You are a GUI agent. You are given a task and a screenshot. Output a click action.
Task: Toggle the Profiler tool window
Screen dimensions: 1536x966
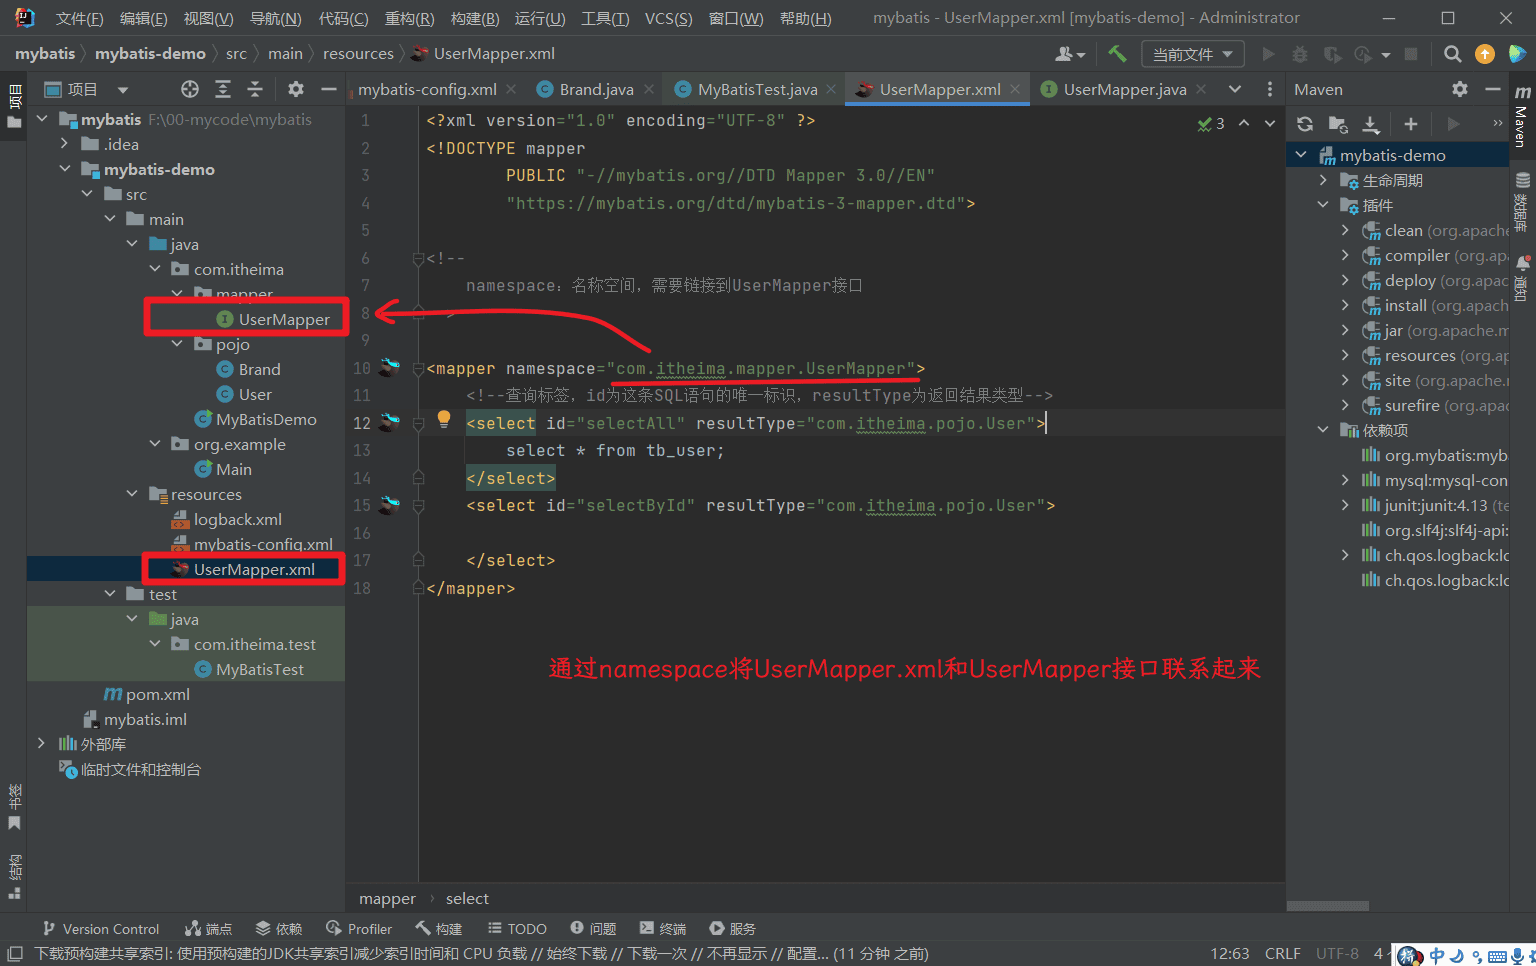pos(359,929)
